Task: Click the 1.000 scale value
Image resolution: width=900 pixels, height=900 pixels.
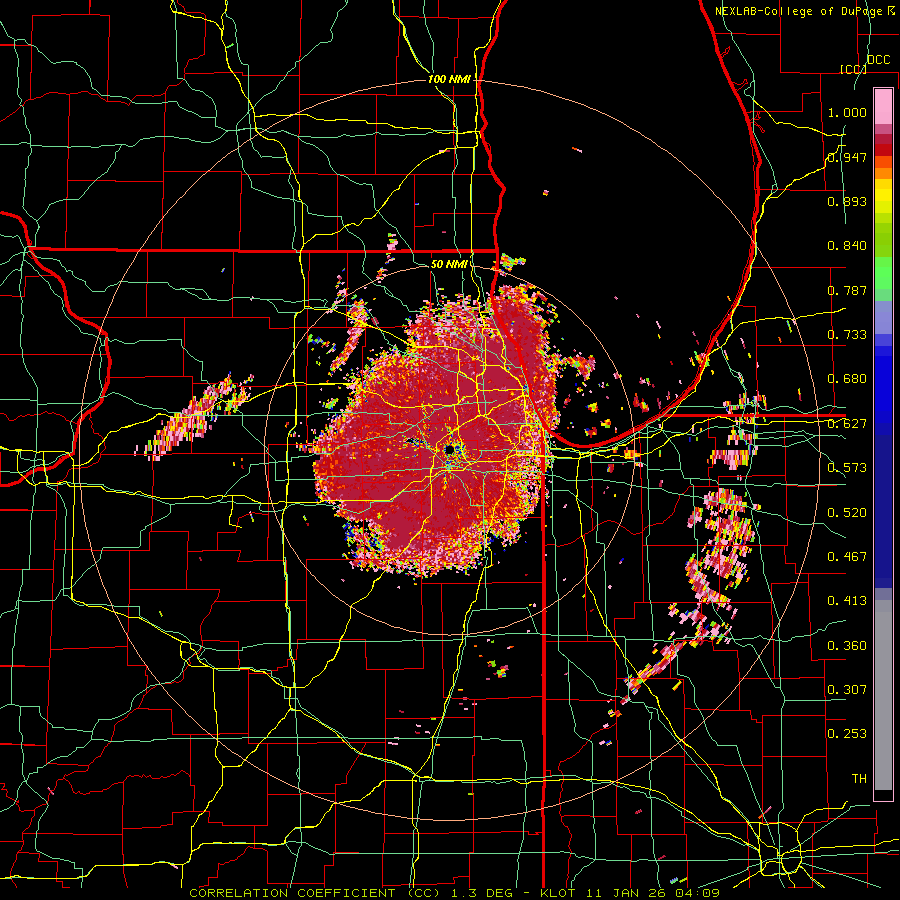Action: tap(847, 112)
